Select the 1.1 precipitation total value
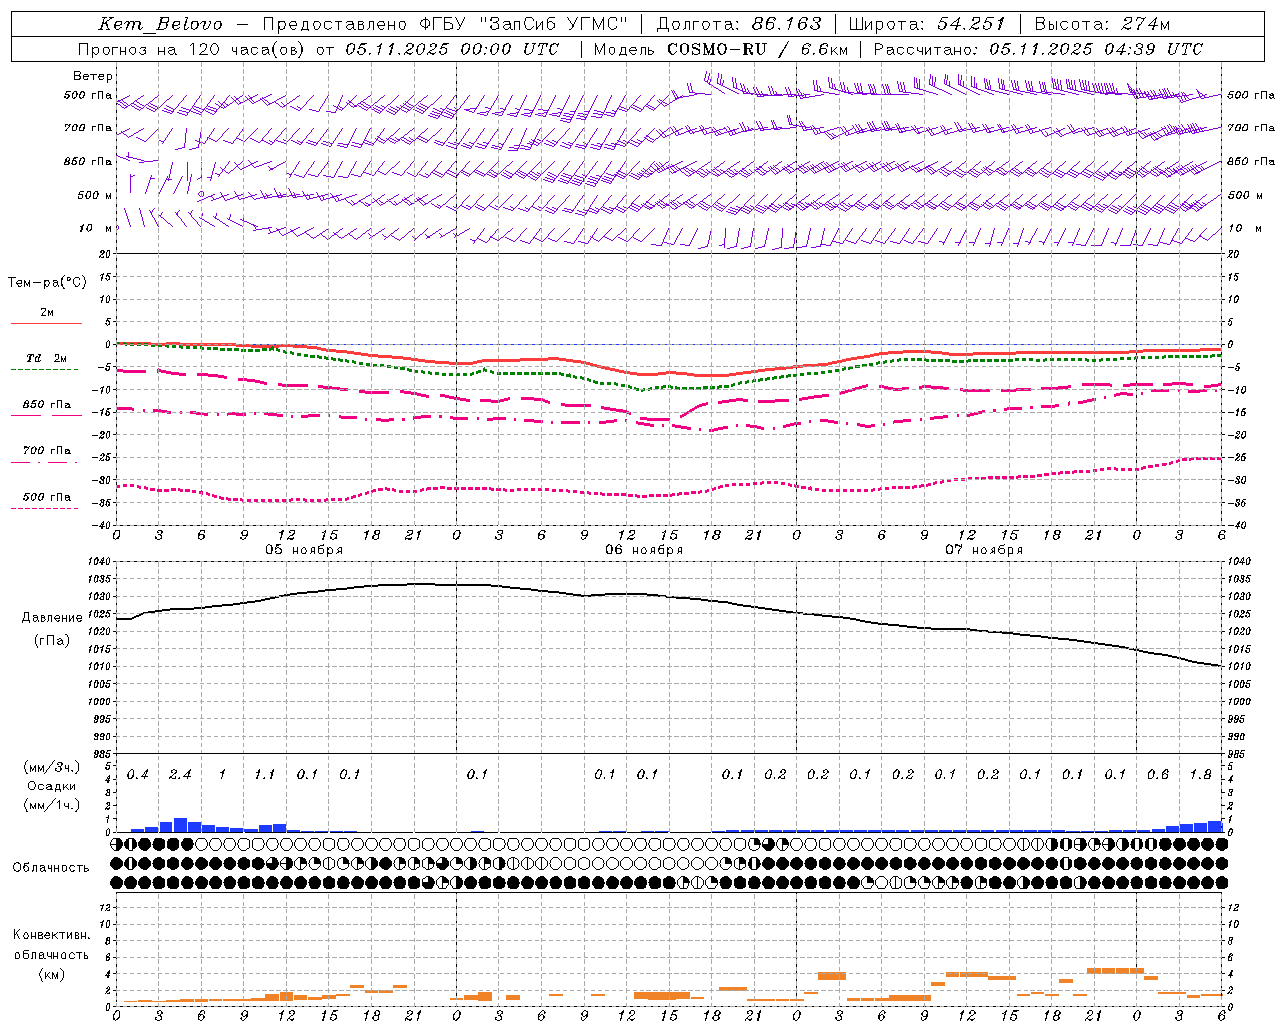The width and height of the screenshot is (1280, 1024). click(x=265, y=774)
